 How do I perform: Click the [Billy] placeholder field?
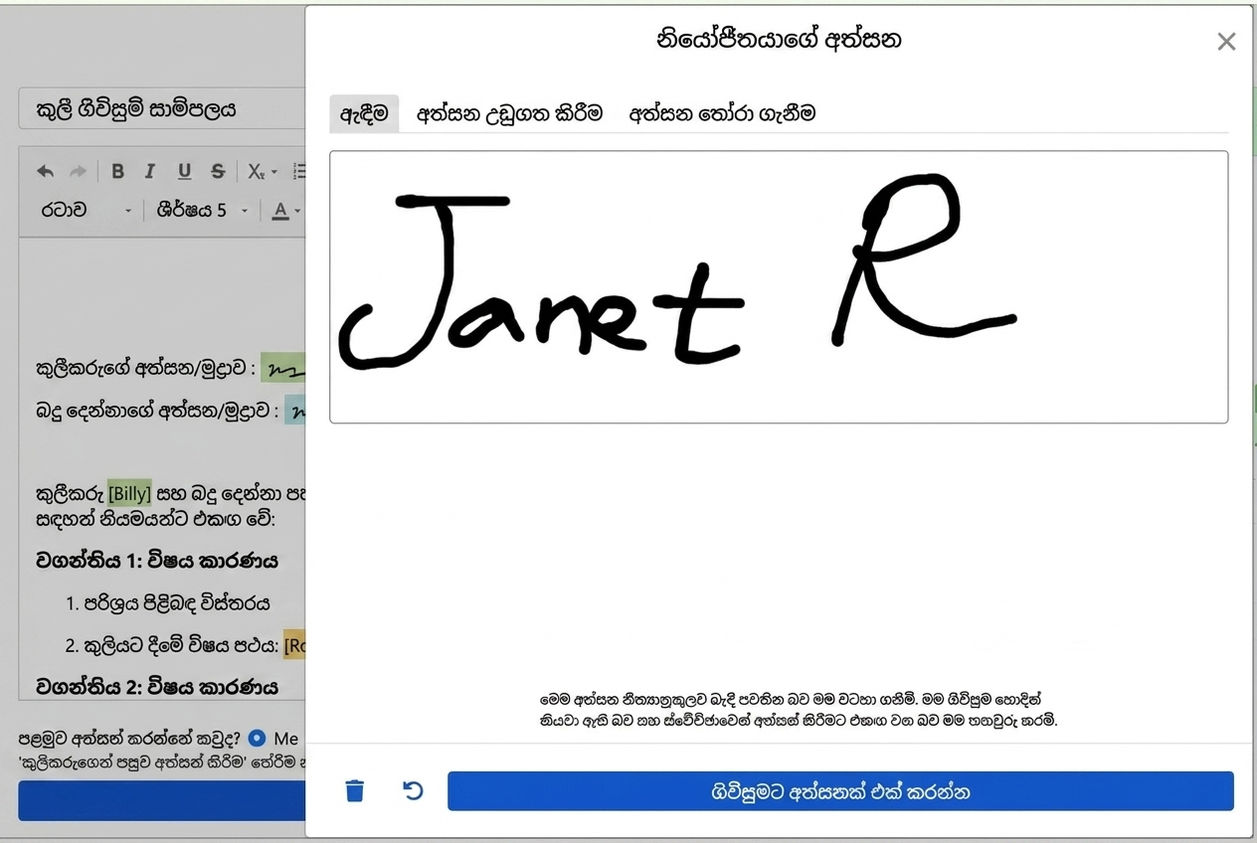coord(130,492)
